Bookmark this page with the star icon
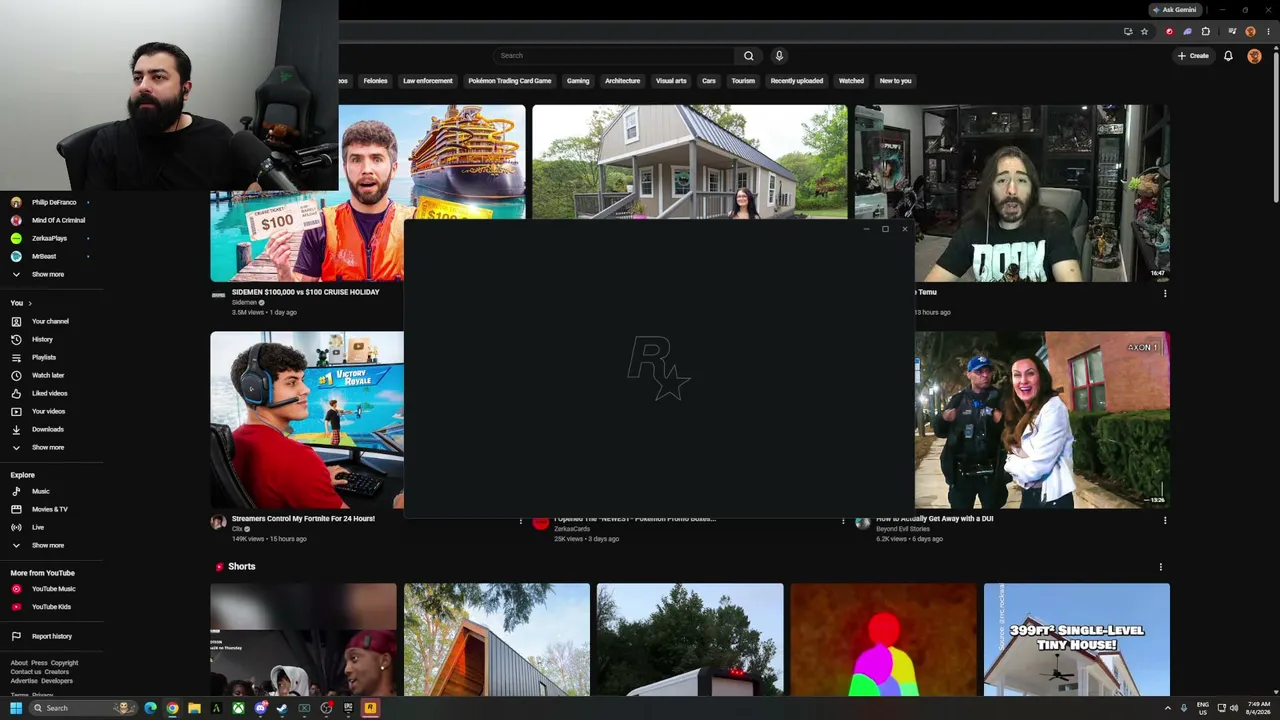Viewport: 1280px width, 720px height. click(1144, 31)
